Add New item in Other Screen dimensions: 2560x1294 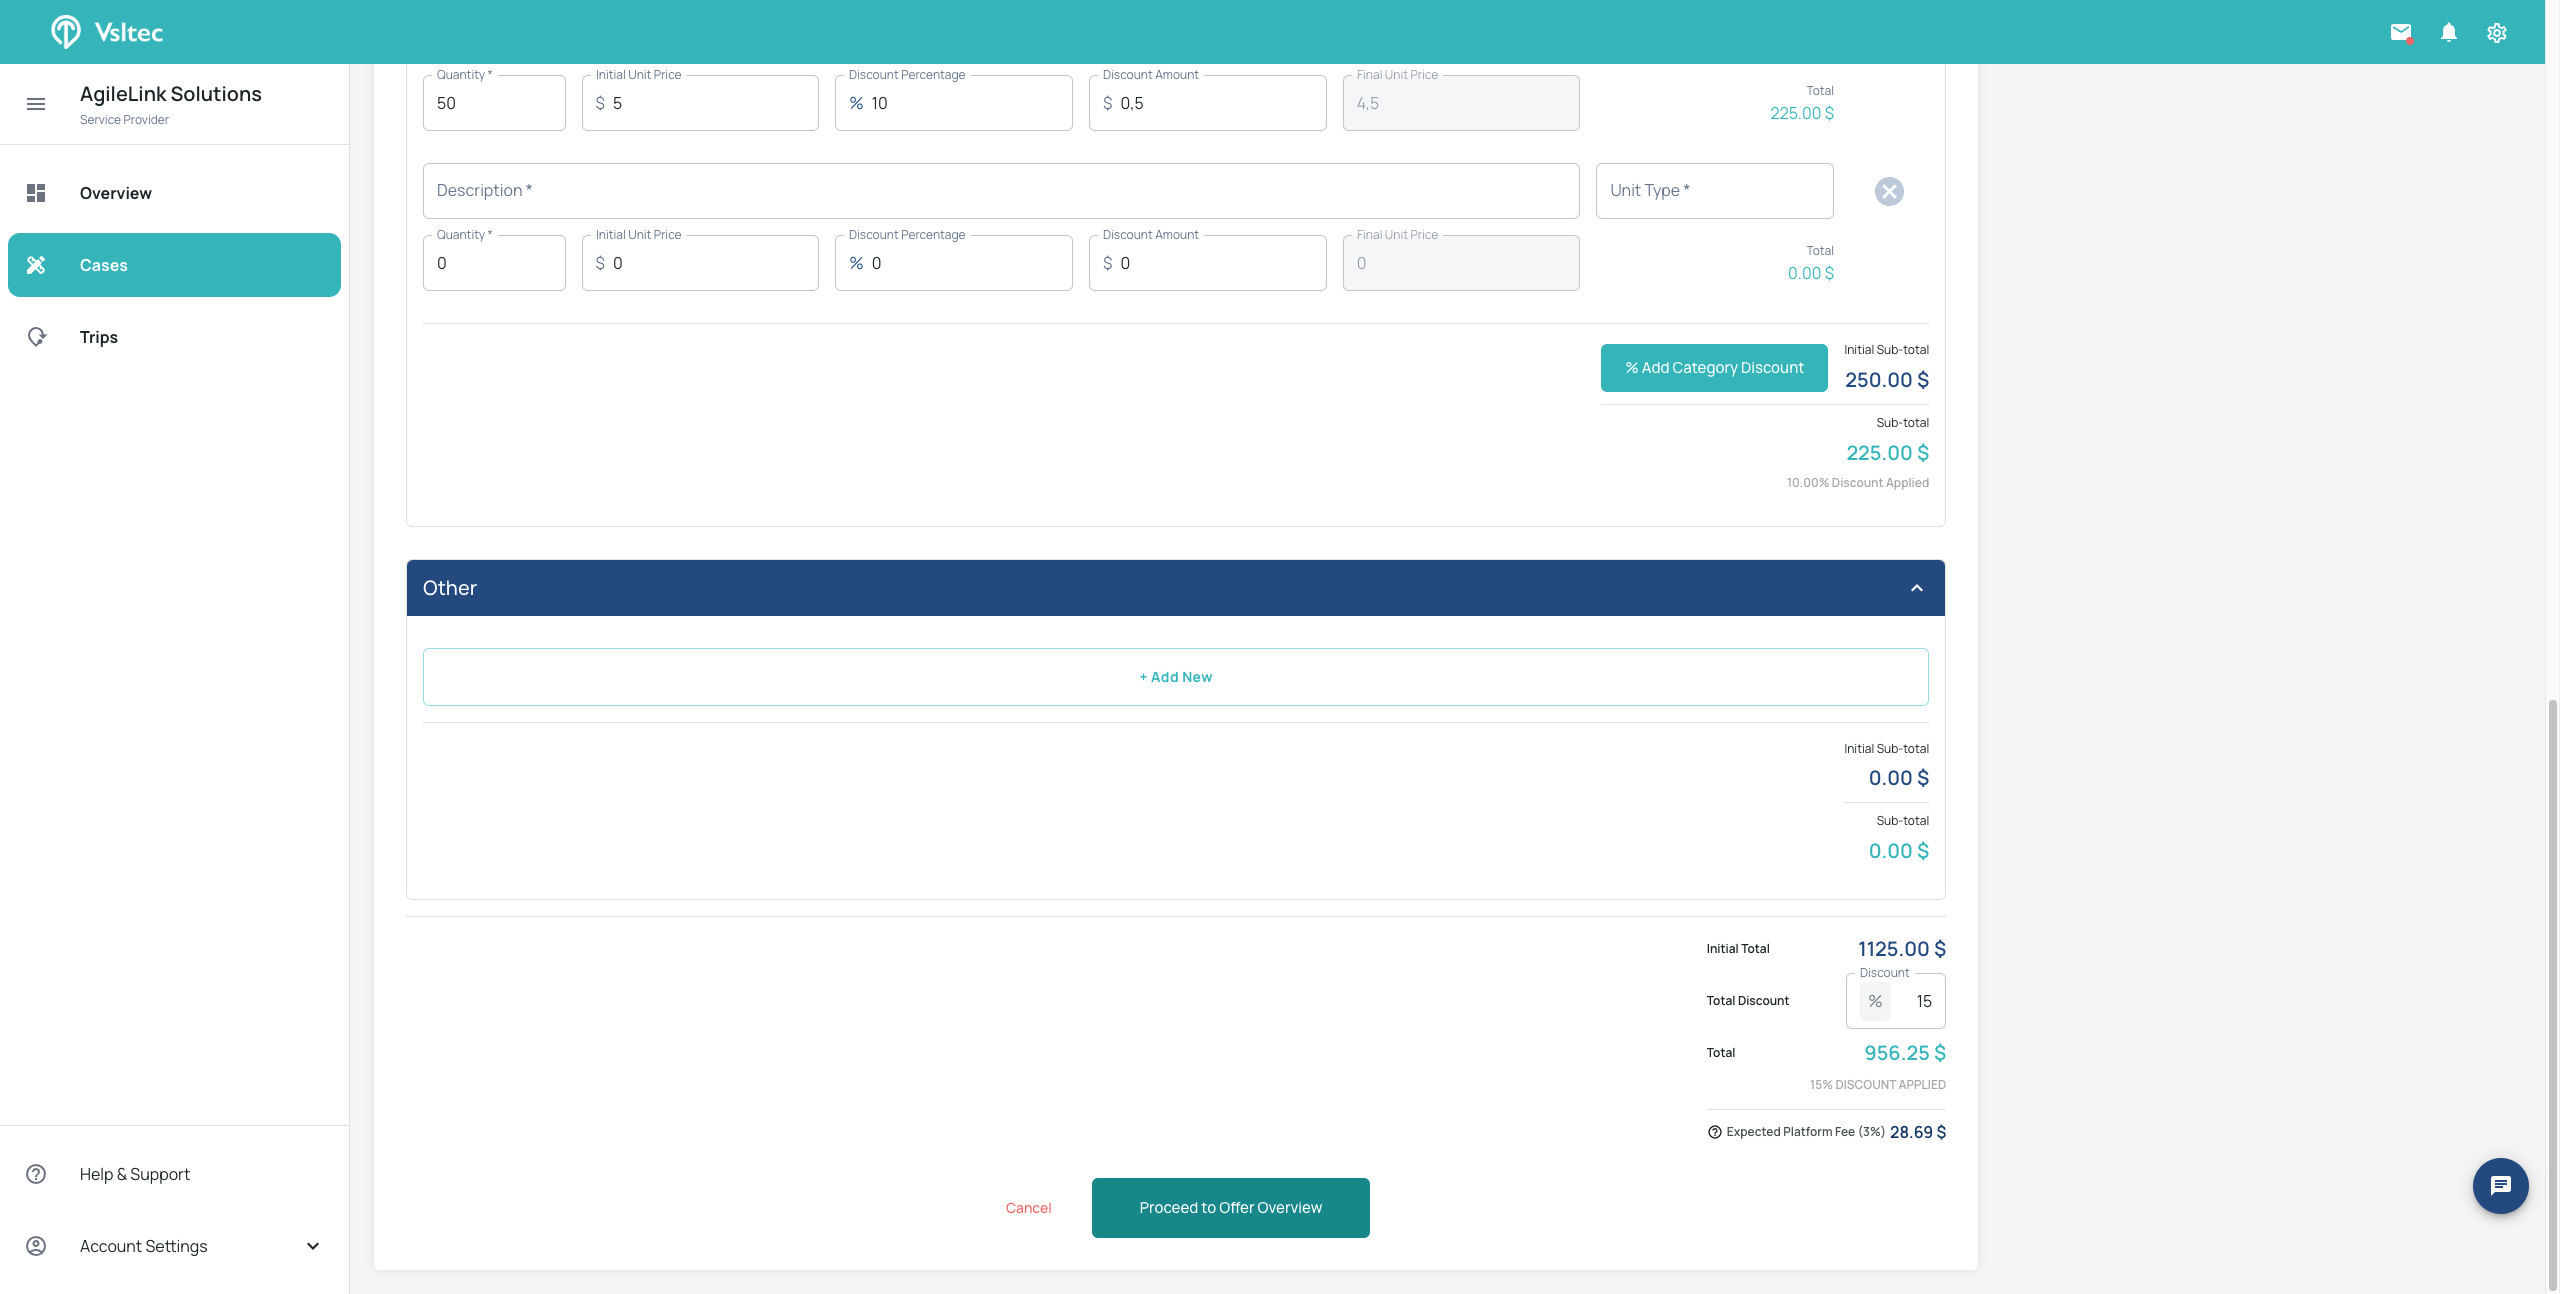[x=1175, y=677]
